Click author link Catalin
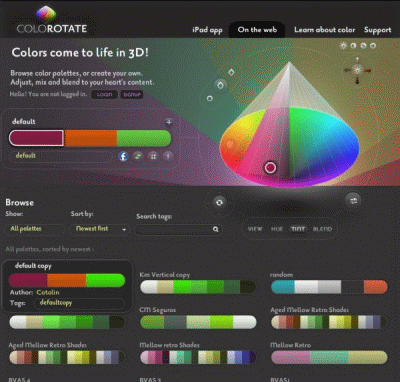 (x=48, y=292)
